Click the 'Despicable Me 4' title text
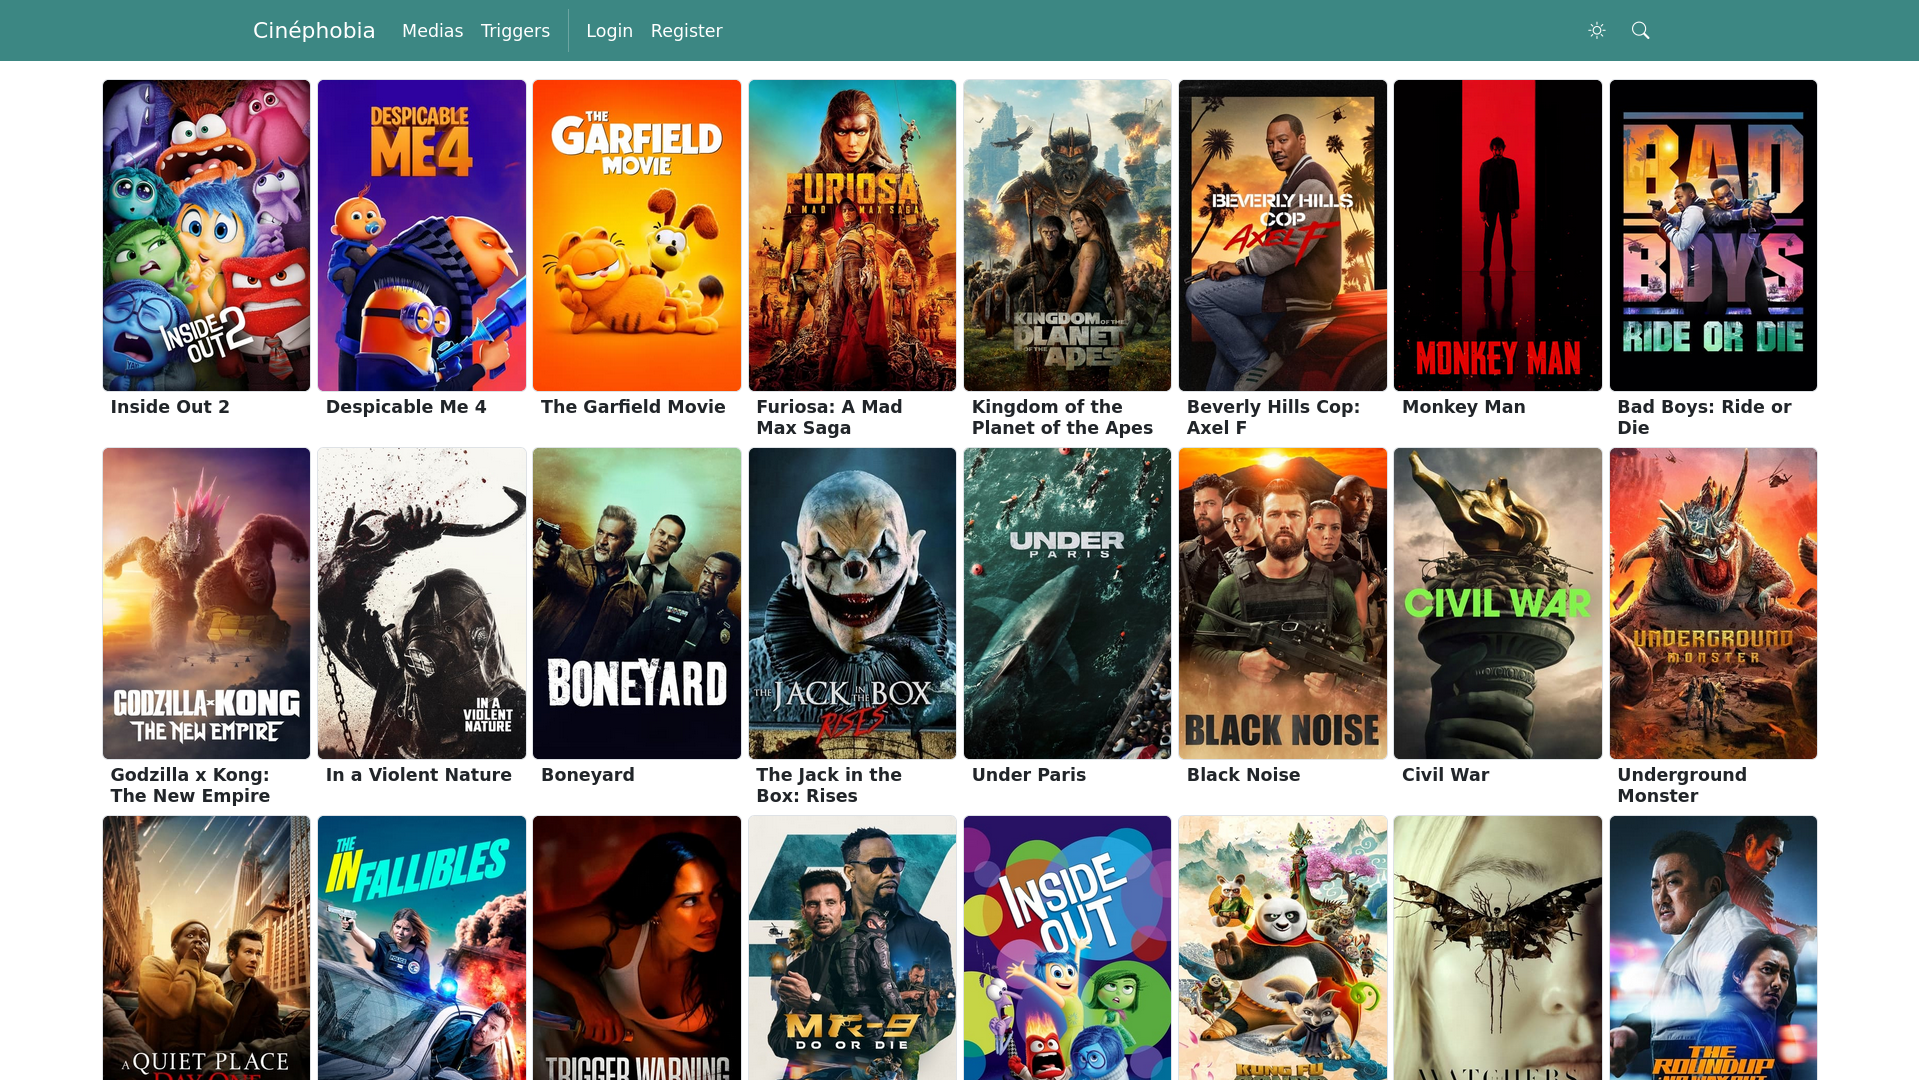The image size is (1919, 1080). pyautogui.click(x=406, y=407)
